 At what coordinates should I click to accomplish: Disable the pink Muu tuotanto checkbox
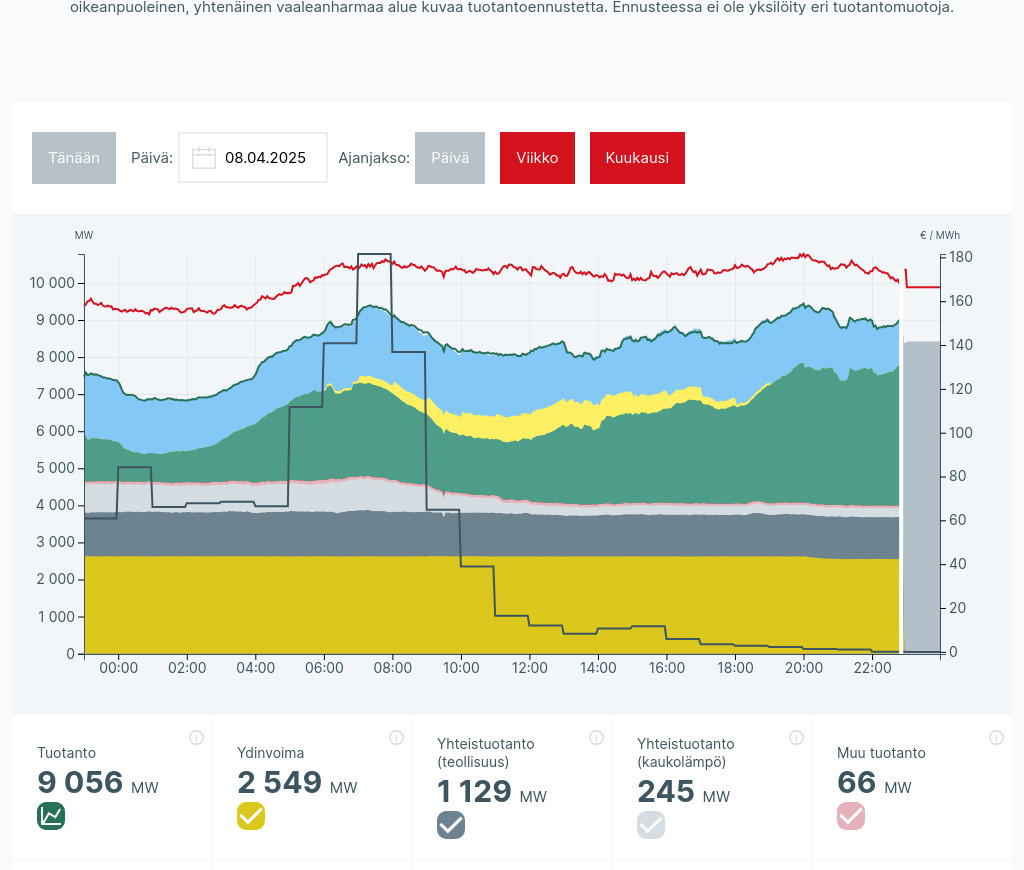pyautogui.click(x=851, y=816)
